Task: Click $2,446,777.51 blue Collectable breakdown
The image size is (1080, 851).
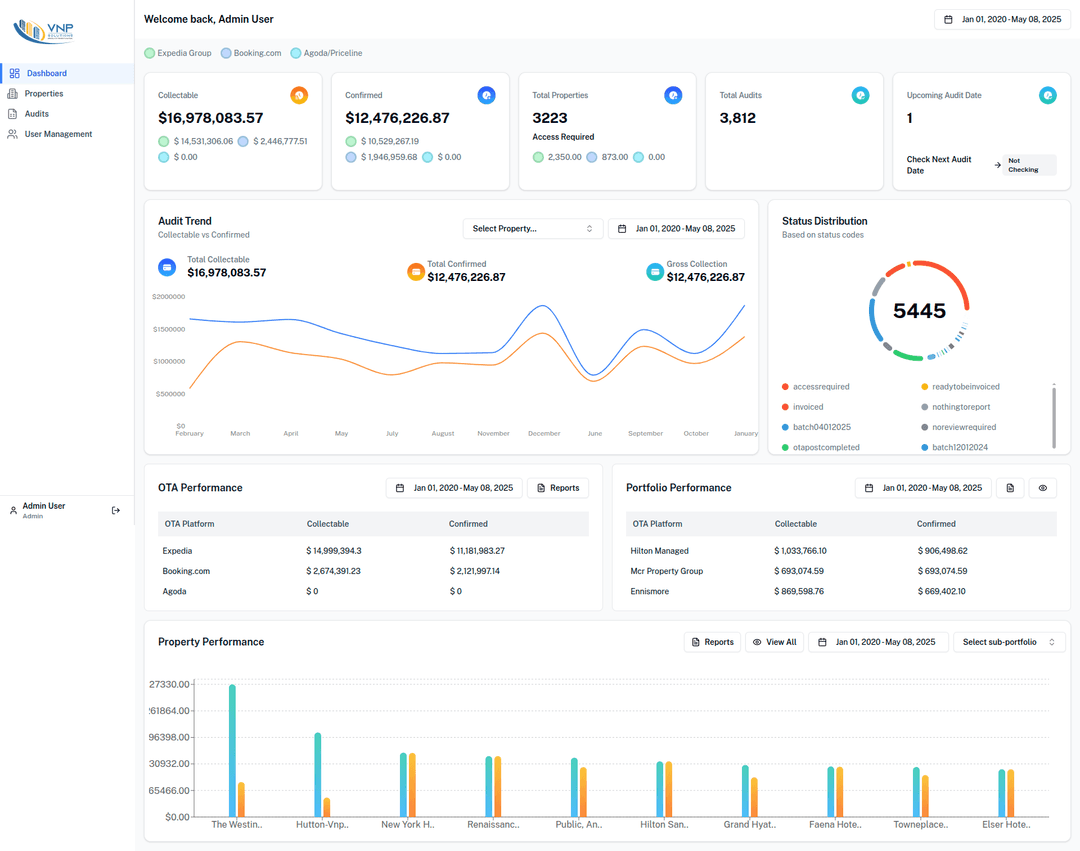Action: coord(273,141)
